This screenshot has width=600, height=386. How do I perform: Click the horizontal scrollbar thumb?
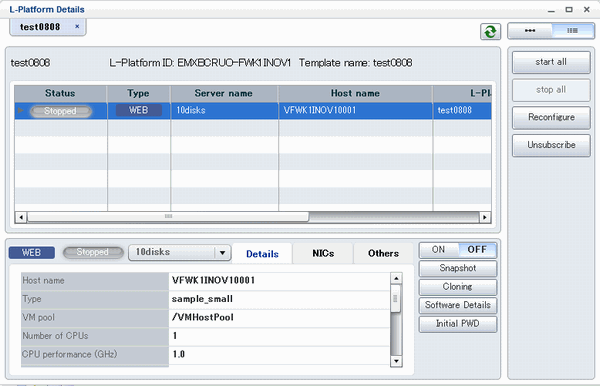(x=168, y=217)
